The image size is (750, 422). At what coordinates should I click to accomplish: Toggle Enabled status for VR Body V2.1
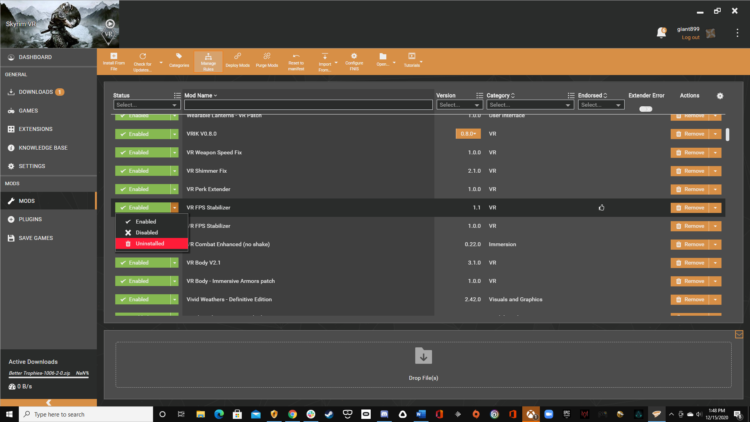(143, 263)
